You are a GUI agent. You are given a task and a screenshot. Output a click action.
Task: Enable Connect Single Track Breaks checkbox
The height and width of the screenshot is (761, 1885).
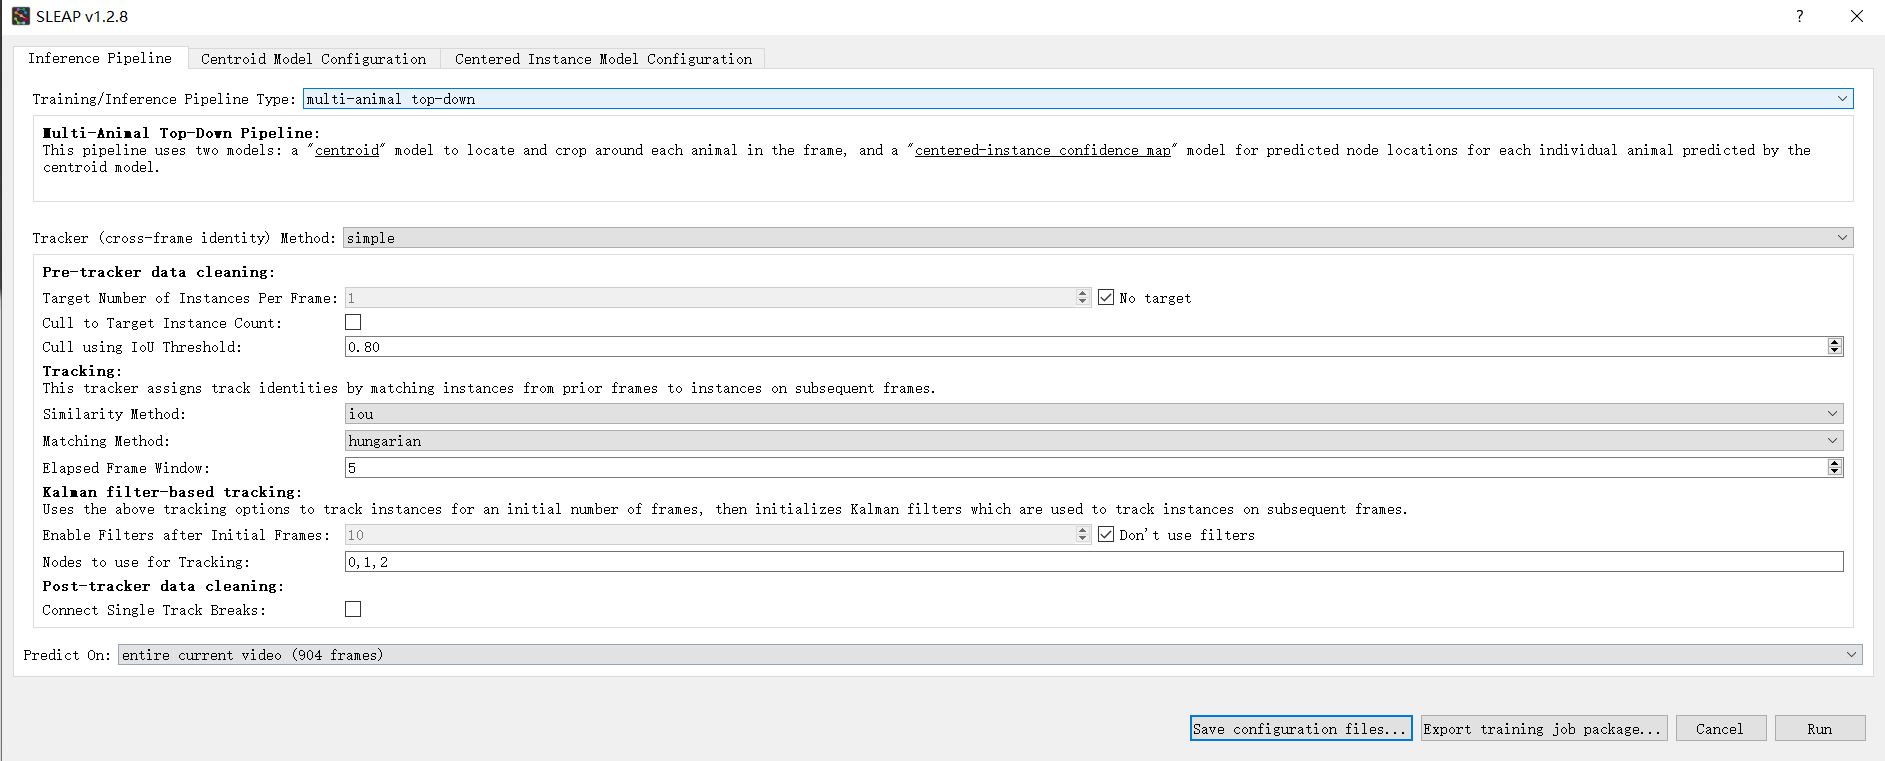(353, 609)
